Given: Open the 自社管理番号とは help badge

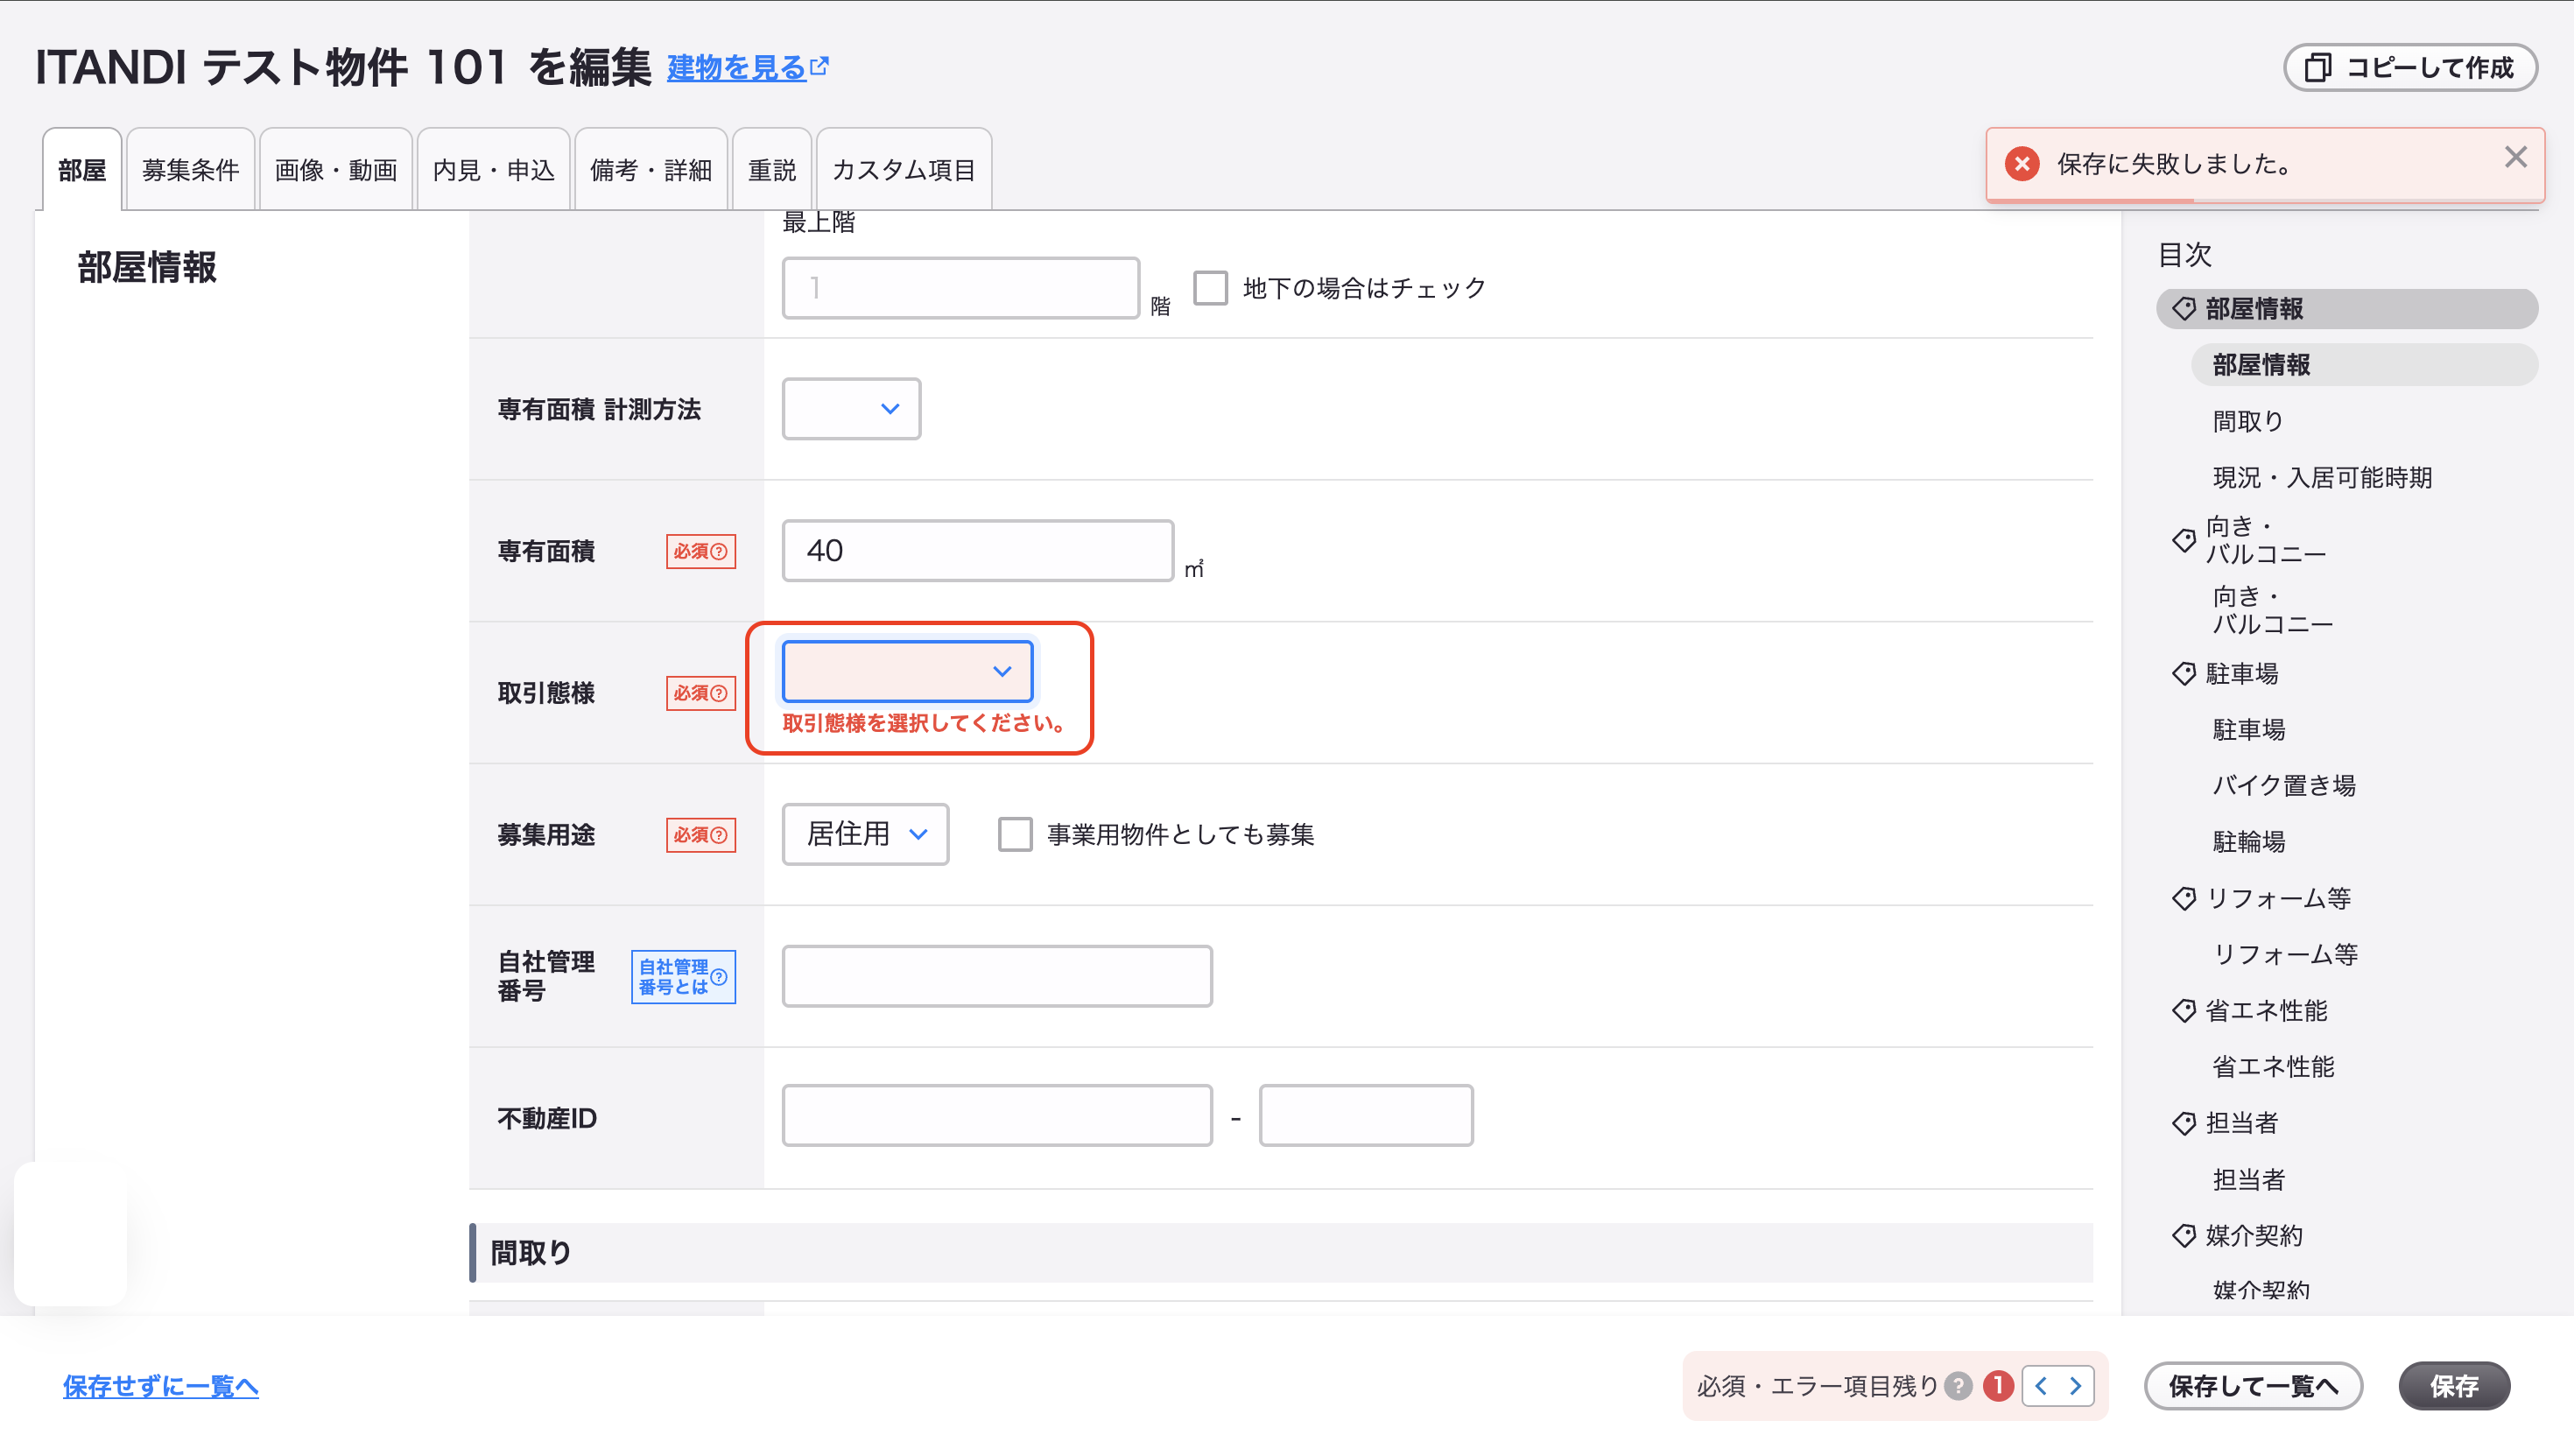Looking at the screenshot, I should (683, 976).
